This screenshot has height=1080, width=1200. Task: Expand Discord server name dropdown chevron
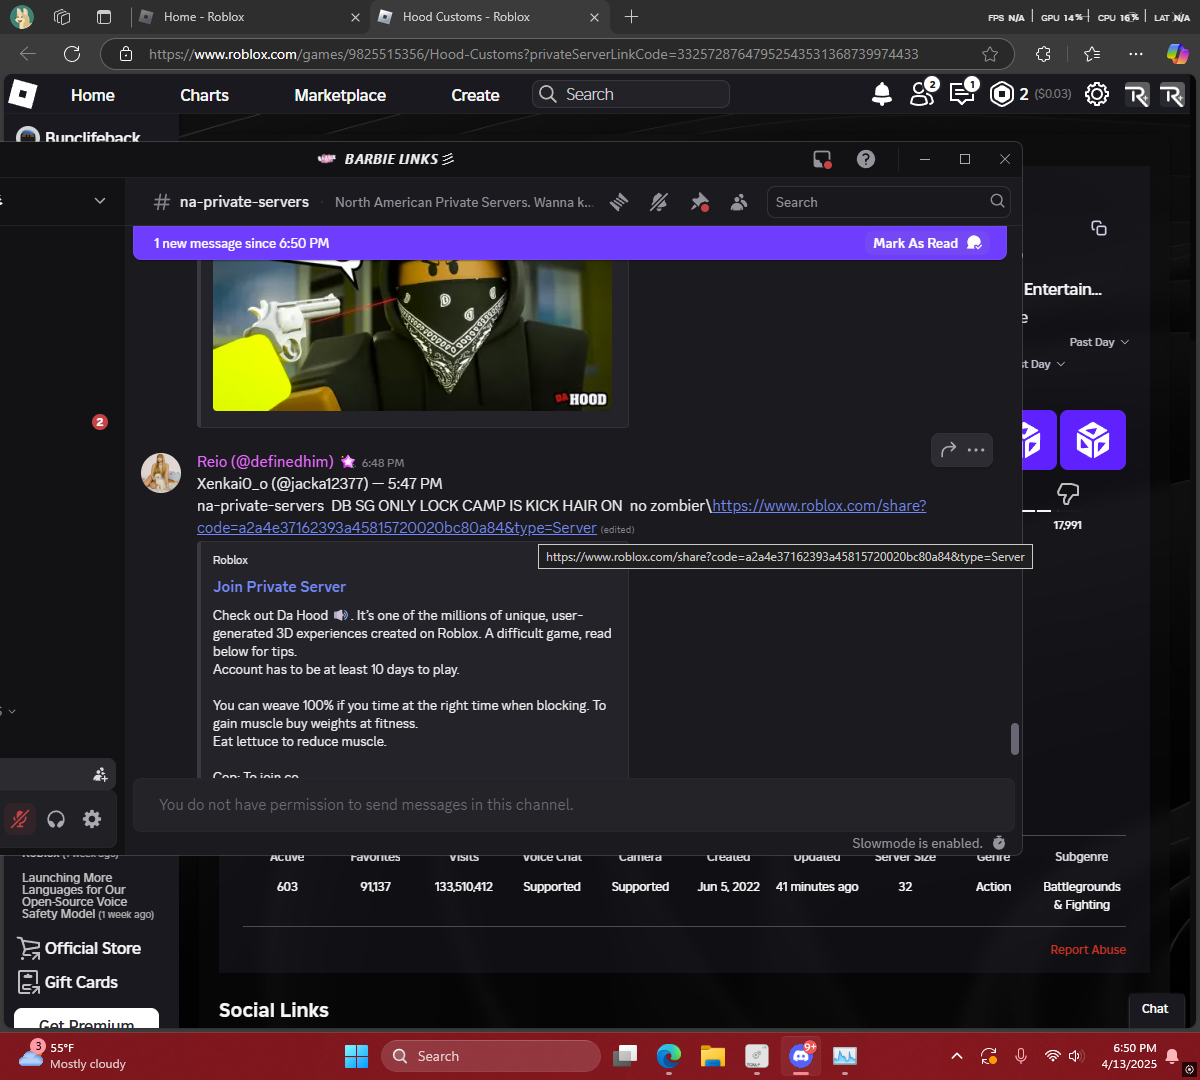[100, 201]
